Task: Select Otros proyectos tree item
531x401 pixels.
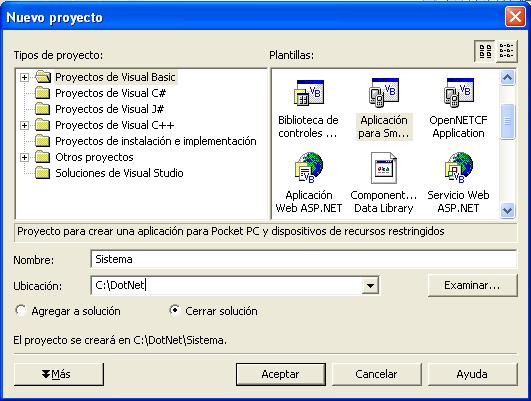Action: 94,157
